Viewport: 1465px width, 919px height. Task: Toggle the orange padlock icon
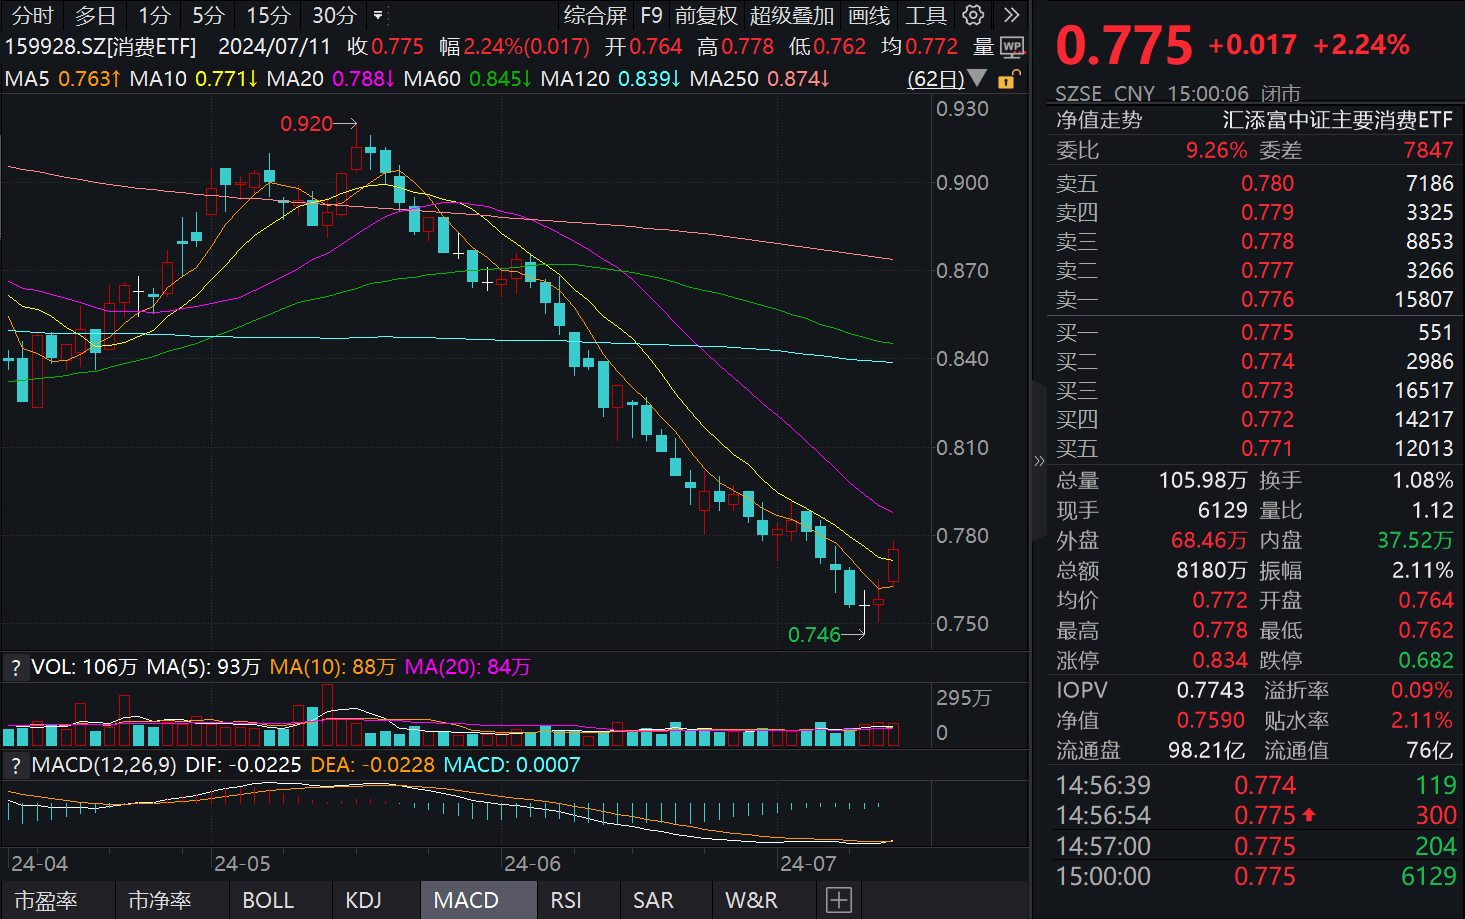(x=1009, y=79)
